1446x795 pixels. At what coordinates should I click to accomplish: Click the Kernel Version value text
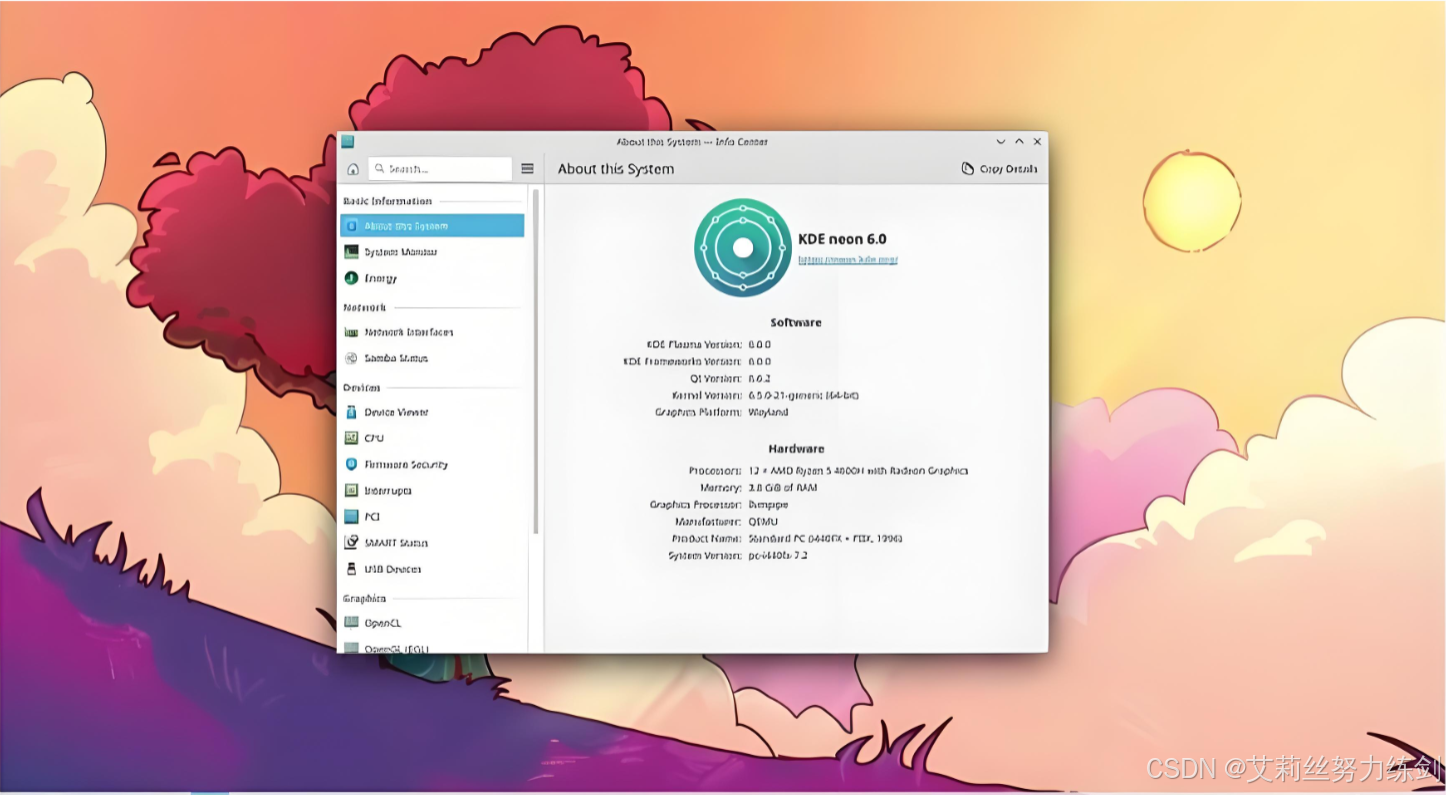pyautogui.click(x=803, y=395)
